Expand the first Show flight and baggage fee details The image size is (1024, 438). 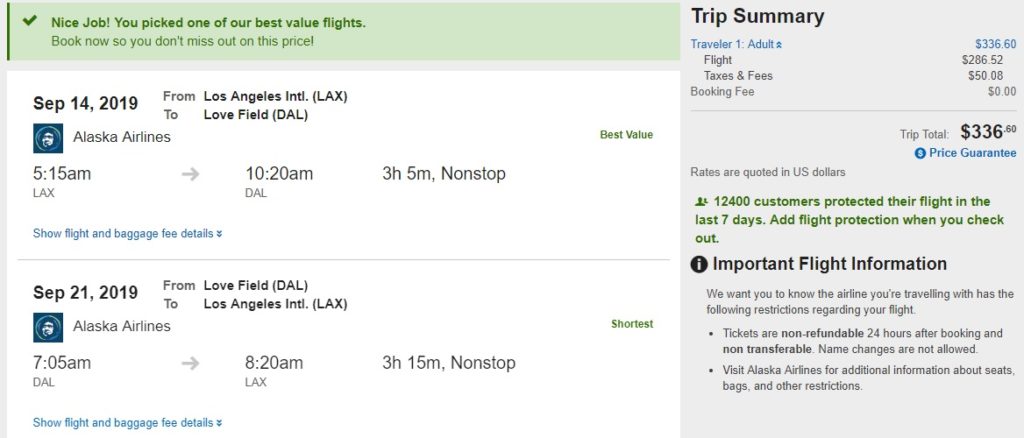(127, 234)
